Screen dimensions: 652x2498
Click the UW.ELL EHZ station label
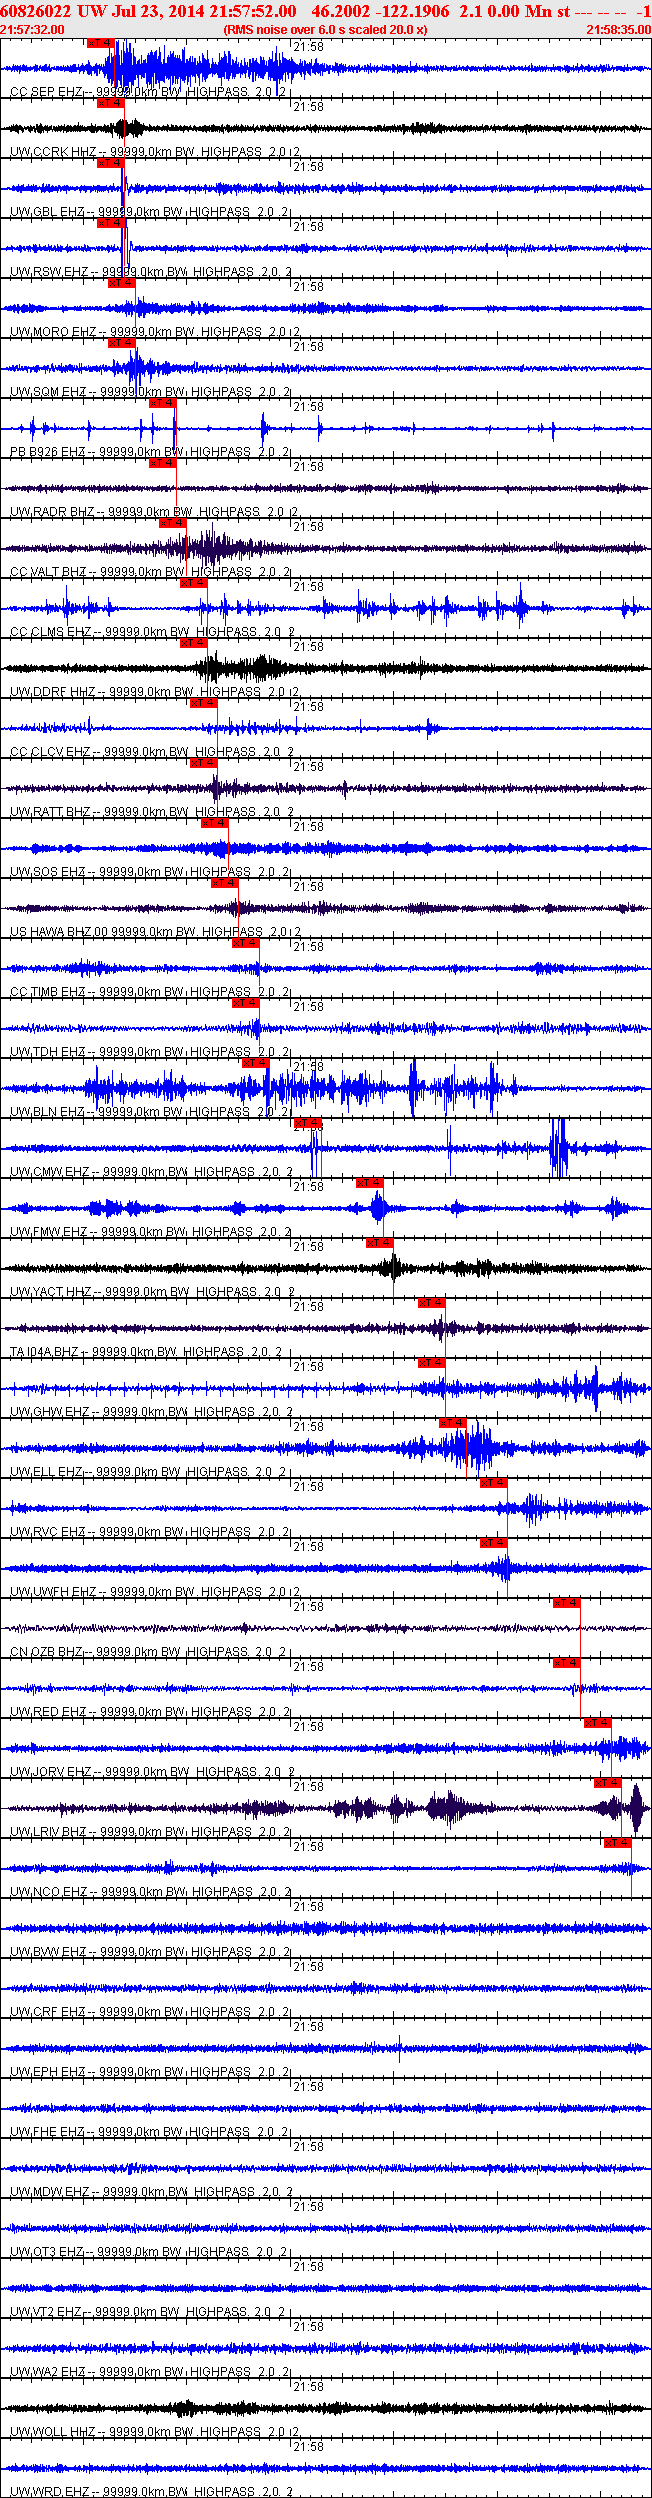(x=47, y=1472)
